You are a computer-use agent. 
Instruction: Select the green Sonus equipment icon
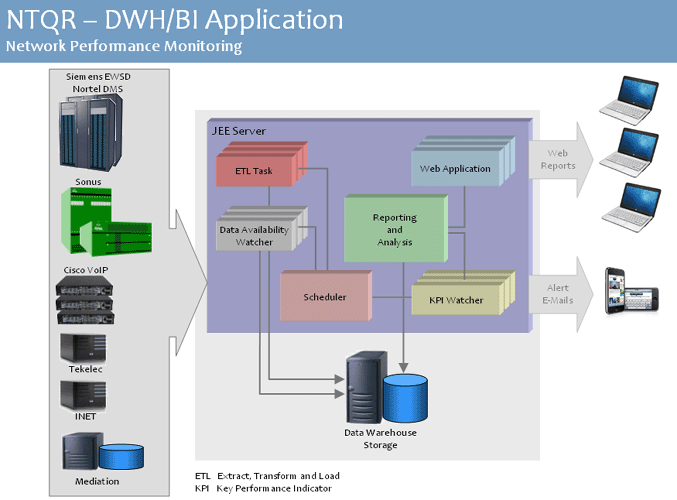(105, 221)
